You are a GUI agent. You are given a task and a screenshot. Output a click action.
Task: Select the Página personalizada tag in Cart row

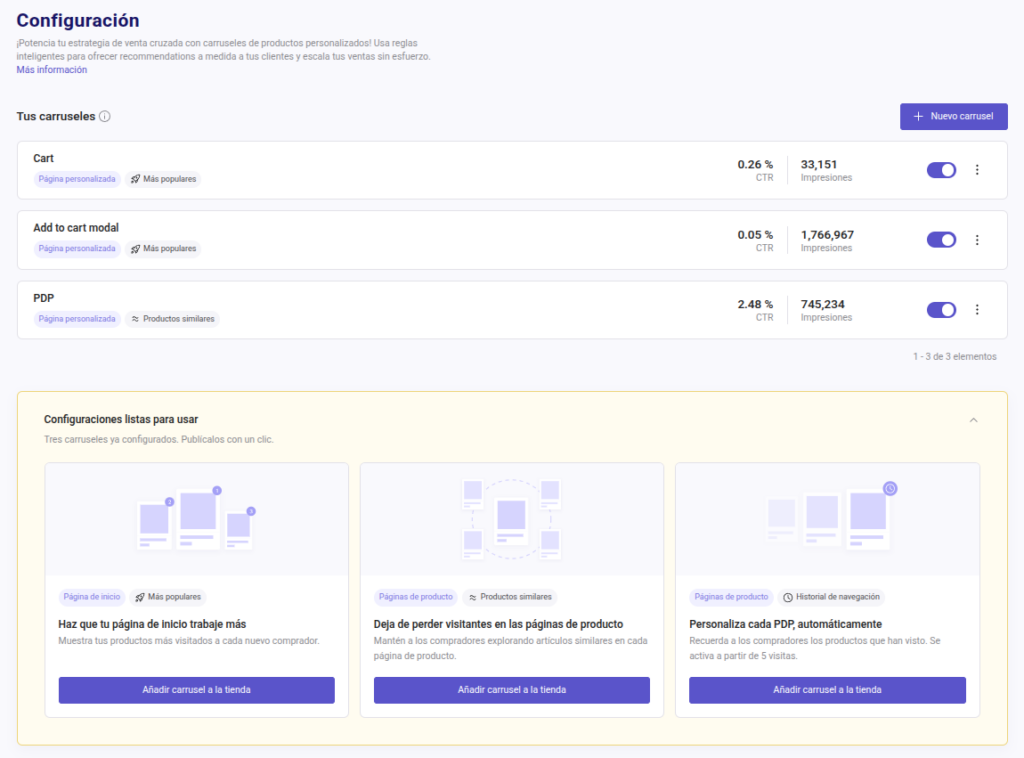point(77,179)
